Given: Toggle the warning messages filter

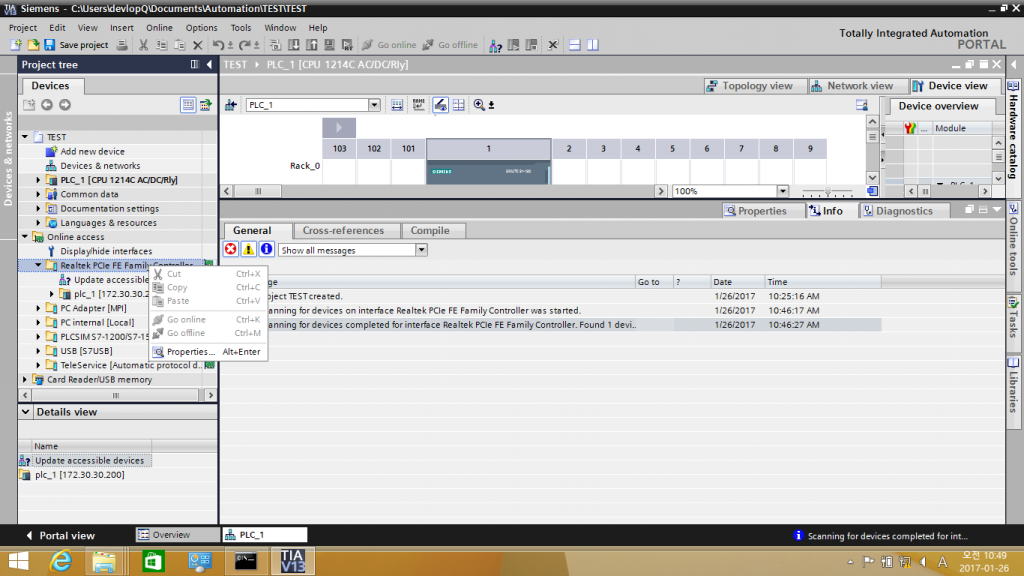Looking at the screenshot, I should coord(248,249).
